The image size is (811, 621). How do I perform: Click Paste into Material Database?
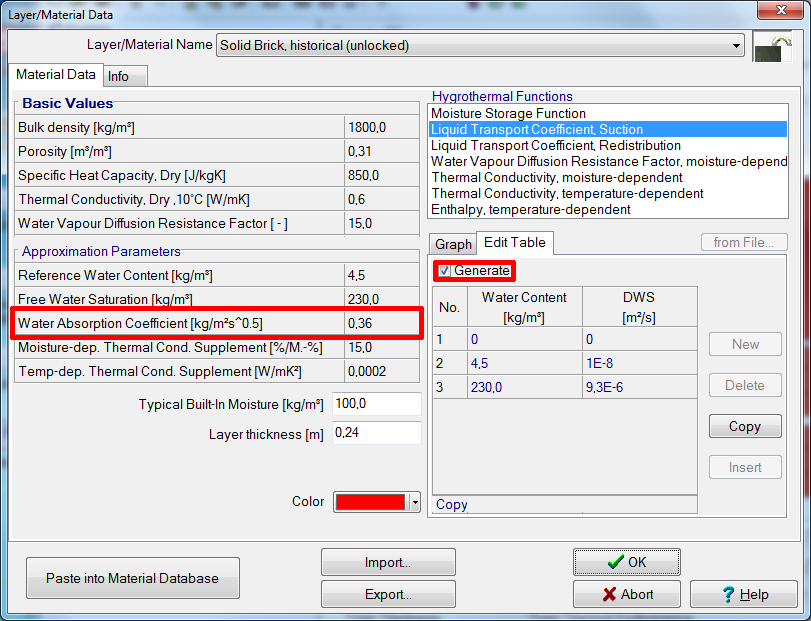[132, 577]
